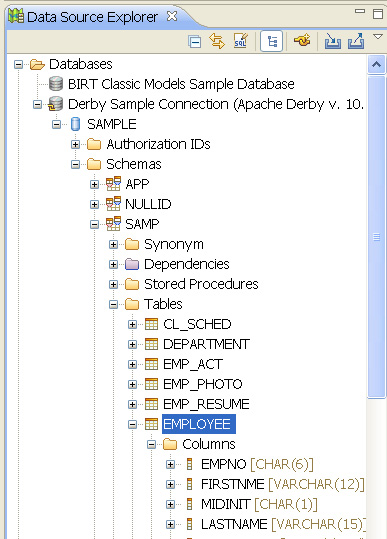Screen dimensions: 387x539
Task: Select the Data Source Explorer tab
Action: pos(92,17)
